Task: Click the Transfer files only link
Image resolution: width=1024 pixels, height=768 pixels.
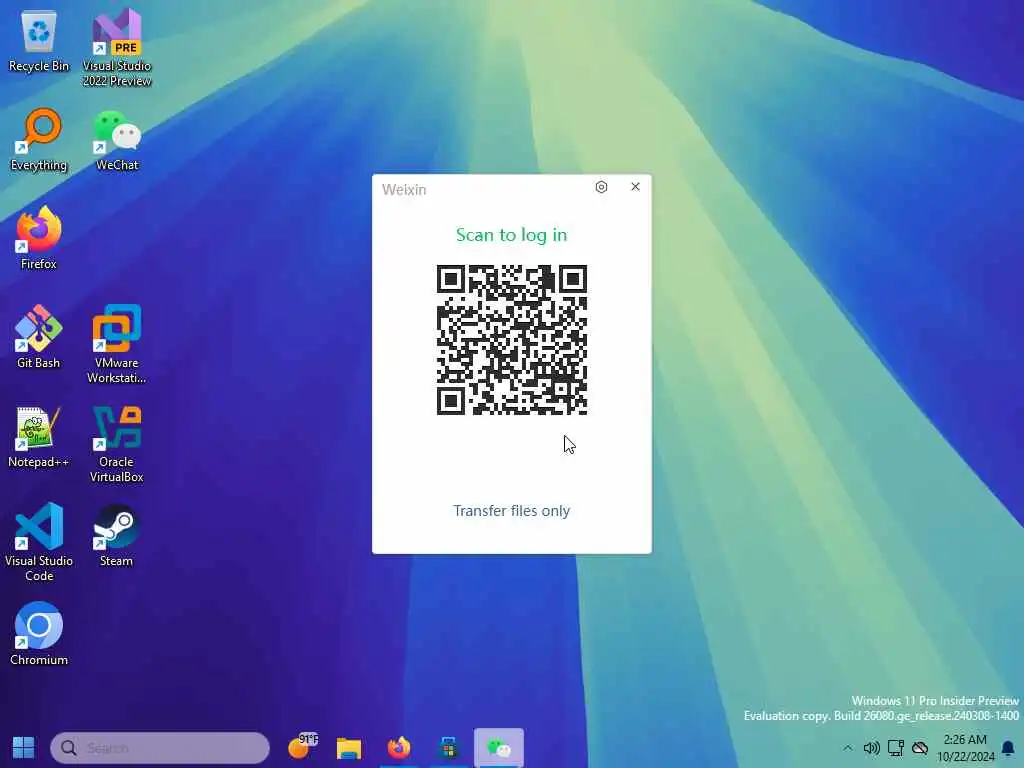Action: pyautogui.click(x=511, y=511)
